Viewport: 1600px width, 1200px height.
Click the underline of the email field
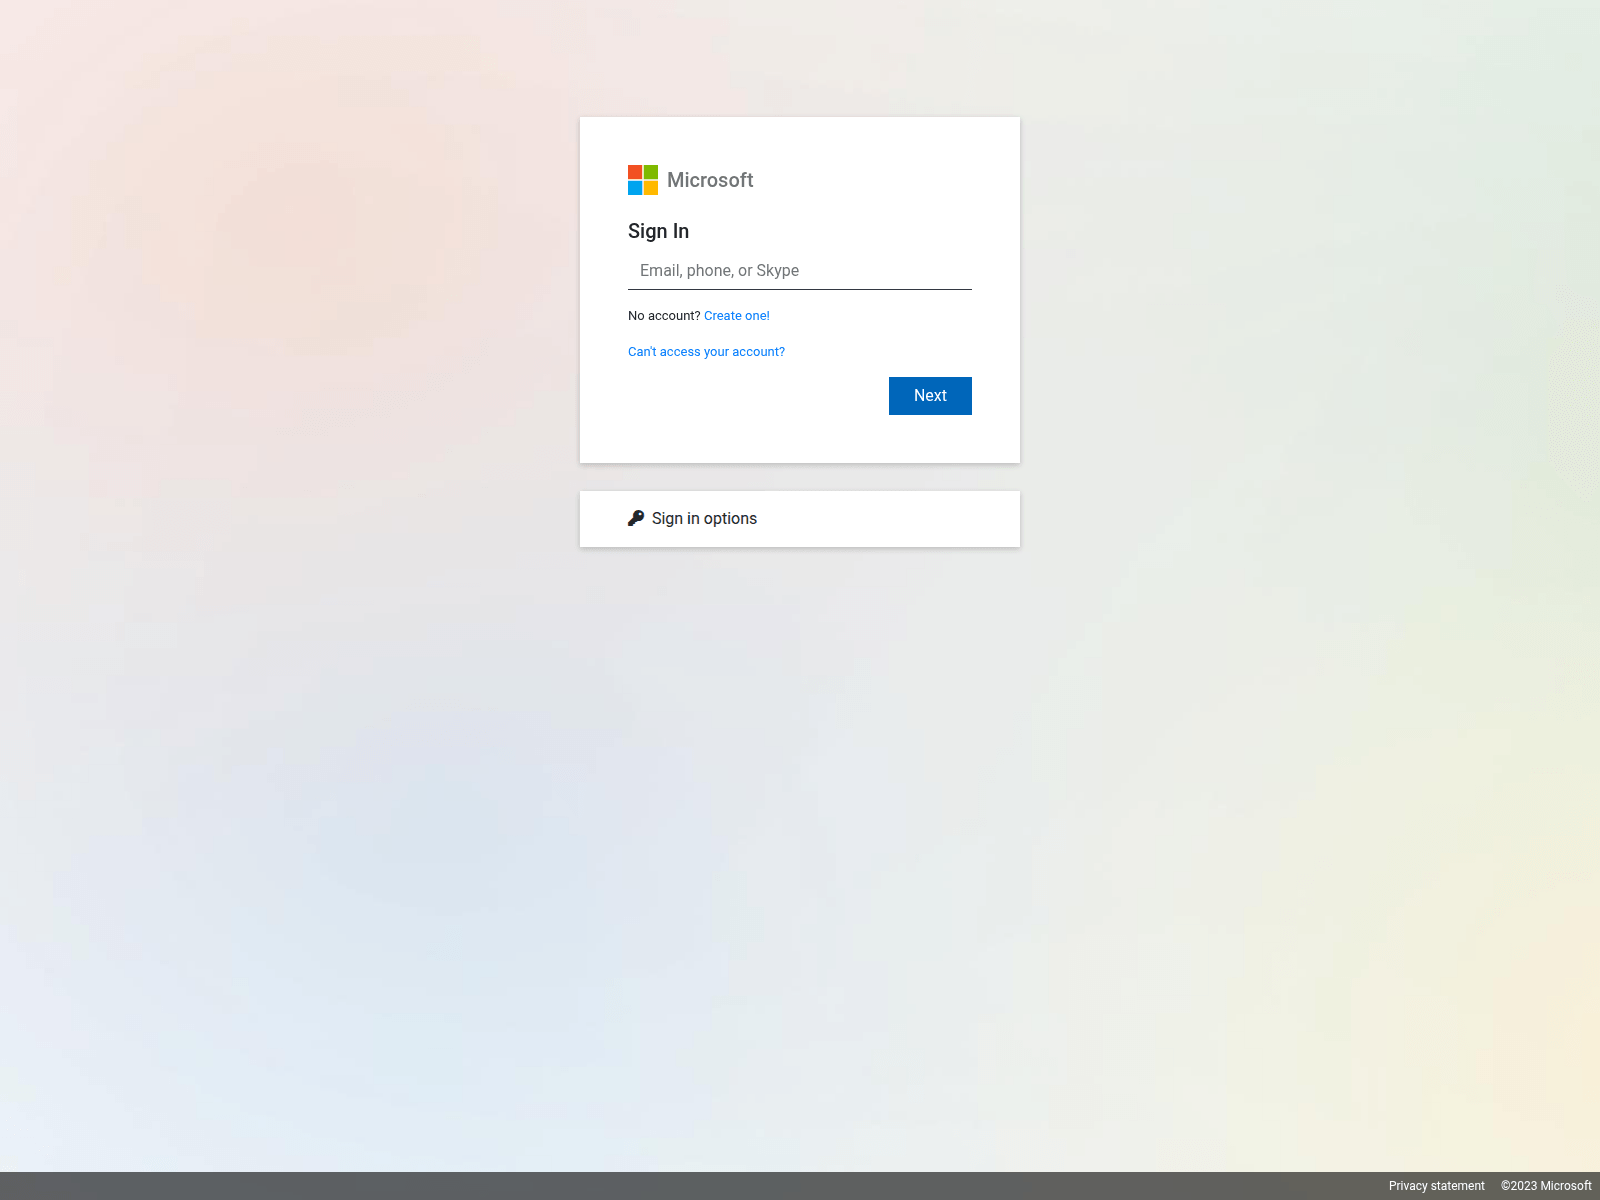click(800, 289)
